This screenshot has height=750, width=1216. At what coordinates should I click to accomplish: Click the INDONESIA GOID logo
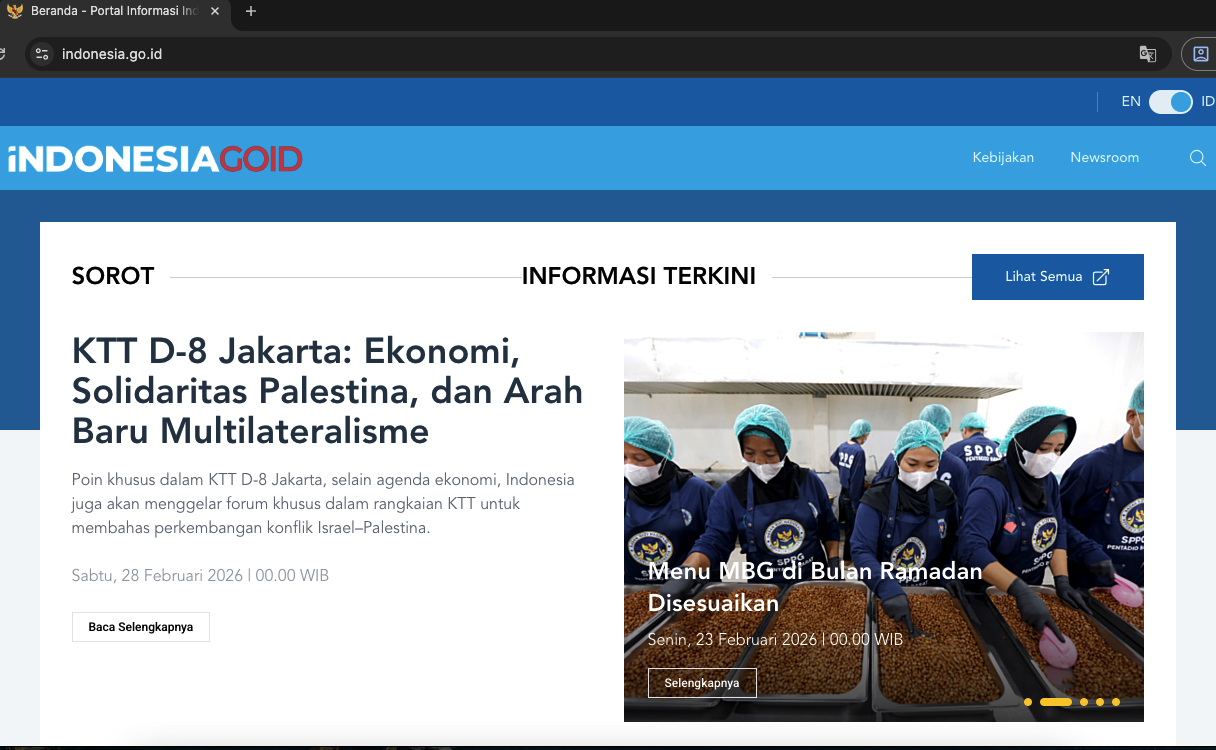pos(155,158)
